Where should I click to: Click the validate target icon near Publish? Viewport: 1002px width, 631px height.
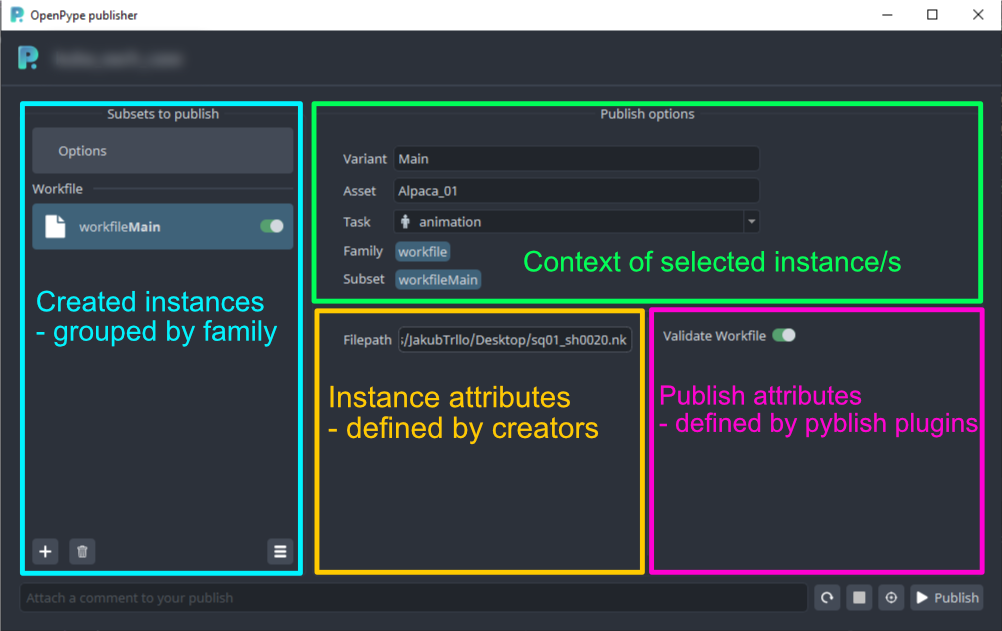tap(891, 597)
